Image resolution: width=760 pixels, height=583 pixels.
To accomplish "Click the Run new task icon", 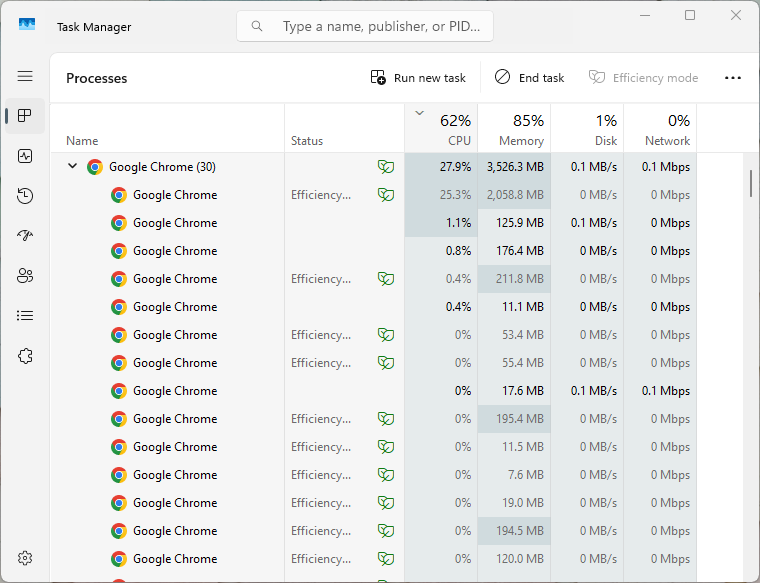I will click(378, 77).
